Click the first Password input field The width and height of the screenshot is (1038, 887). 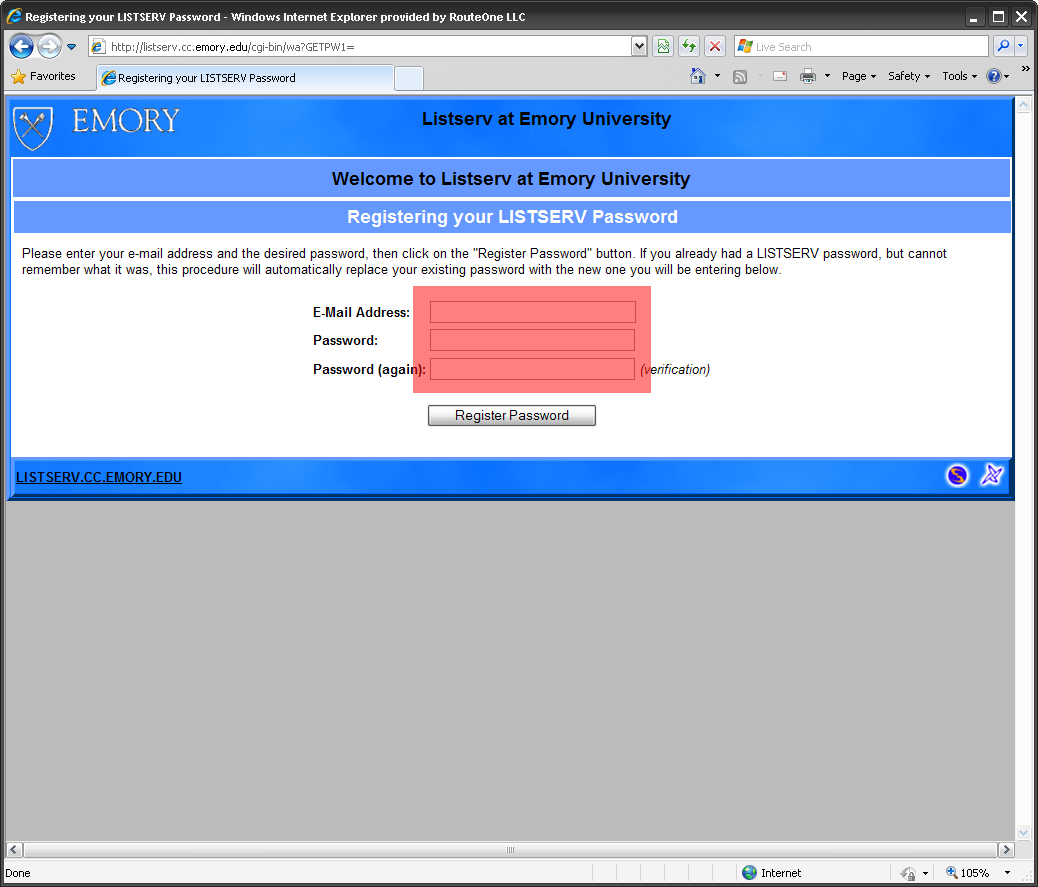coord(532,340)
